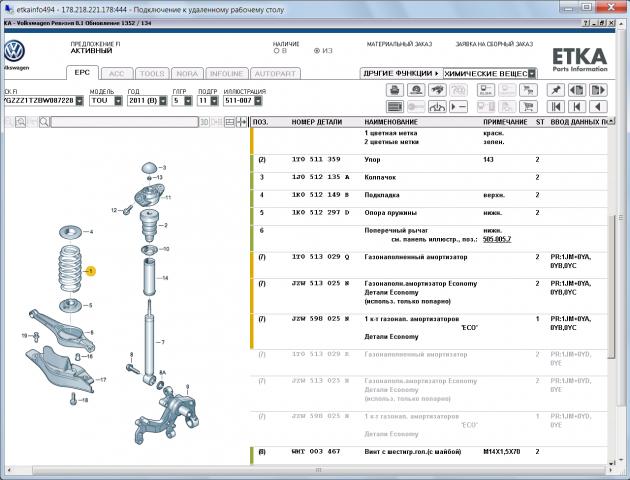Click the handshake icon in the top toolbar row
The height and width of the screenshot is (480, 630).
tap(437, 90)
